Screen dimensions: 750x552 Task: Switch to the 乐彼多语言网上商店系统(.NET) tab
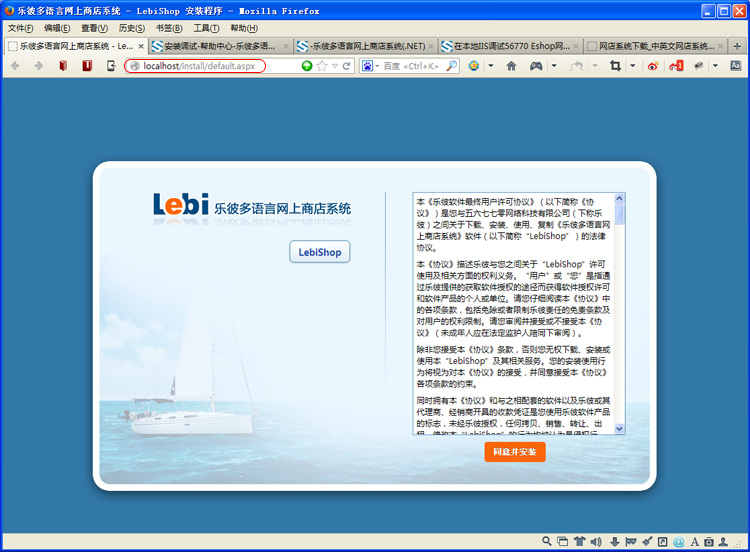point(365,46)
